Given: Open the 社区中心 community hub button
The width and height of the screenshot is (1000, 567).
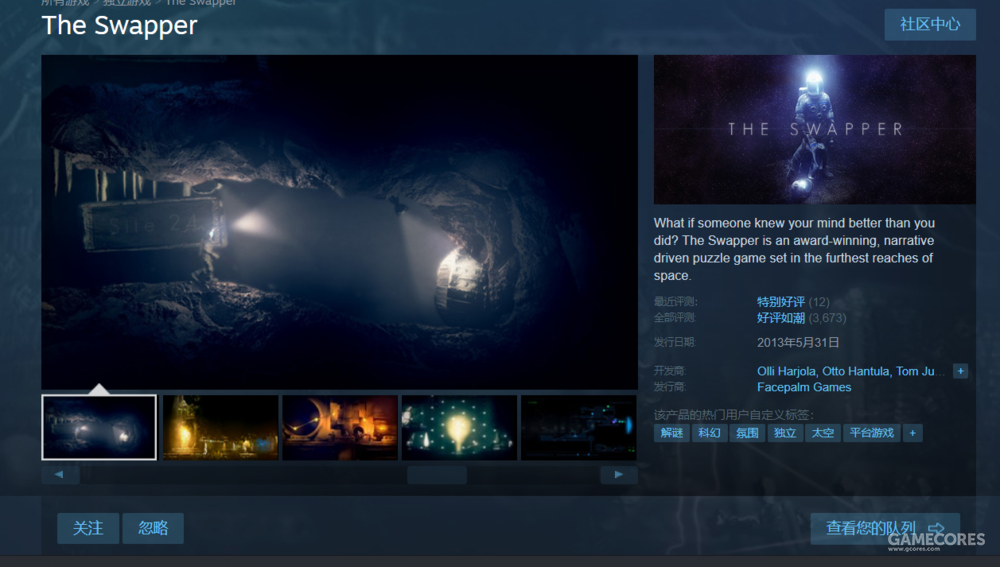Looking at the screenshot, I should tap(930, 24).
